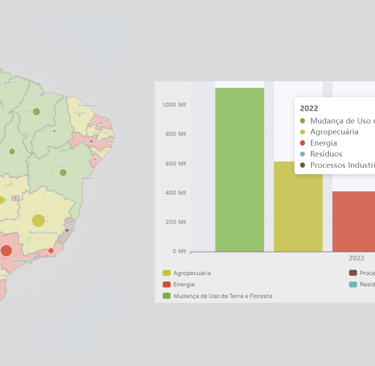
Task: Select the large yellow bubble in Minas Gerais
Action: point(38,220)
